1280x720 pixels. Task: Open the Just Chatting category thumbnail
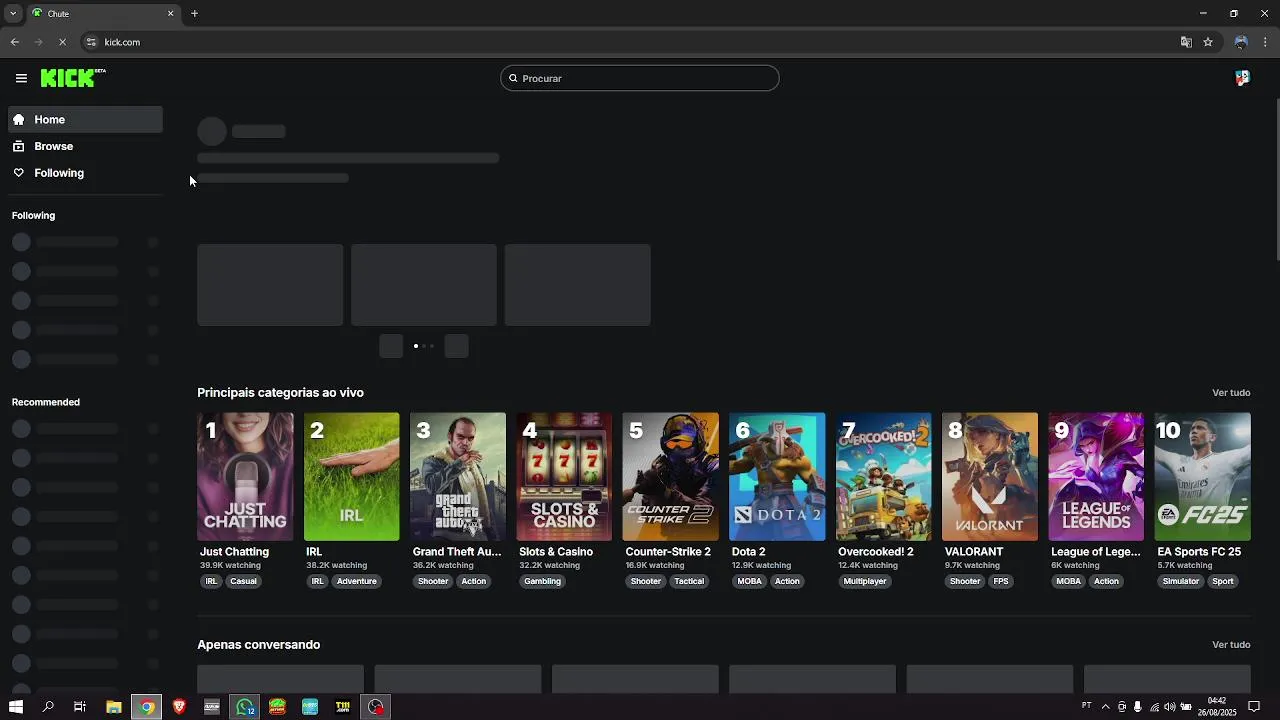click(245, 477)
